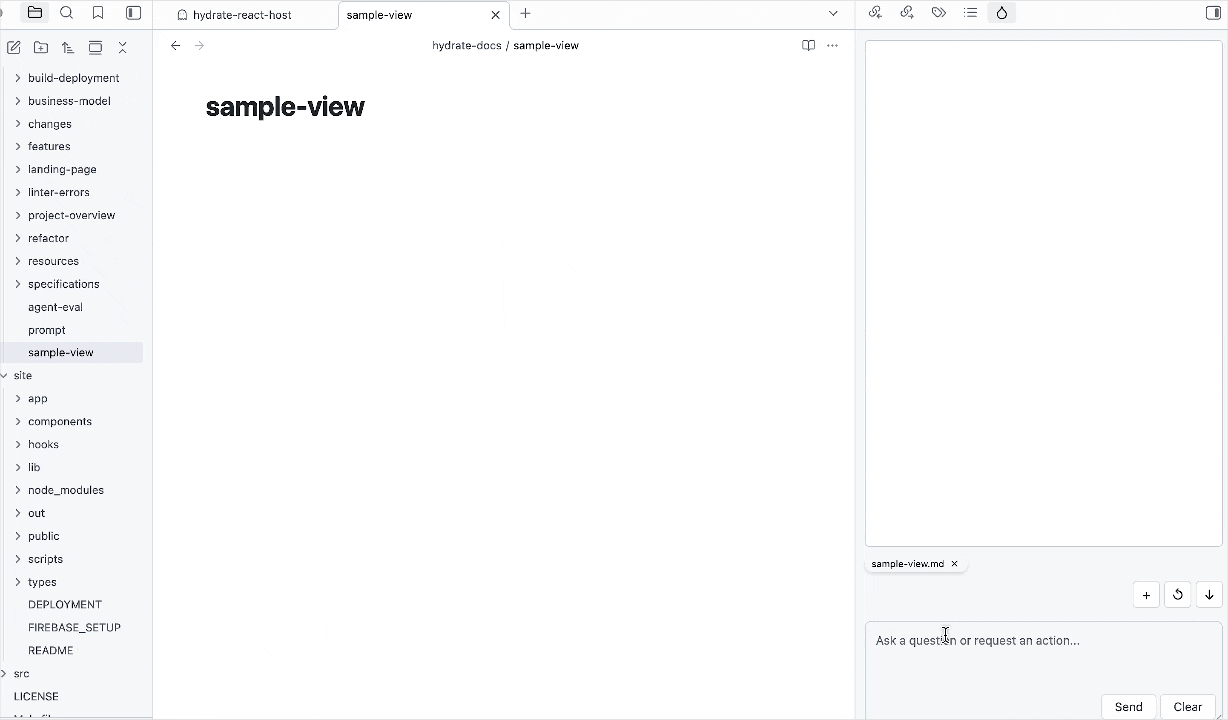The width and height of the screenshot is (1228, 720).
Task: Click the Send button in the chat panel
Action: pos(1128,707)
